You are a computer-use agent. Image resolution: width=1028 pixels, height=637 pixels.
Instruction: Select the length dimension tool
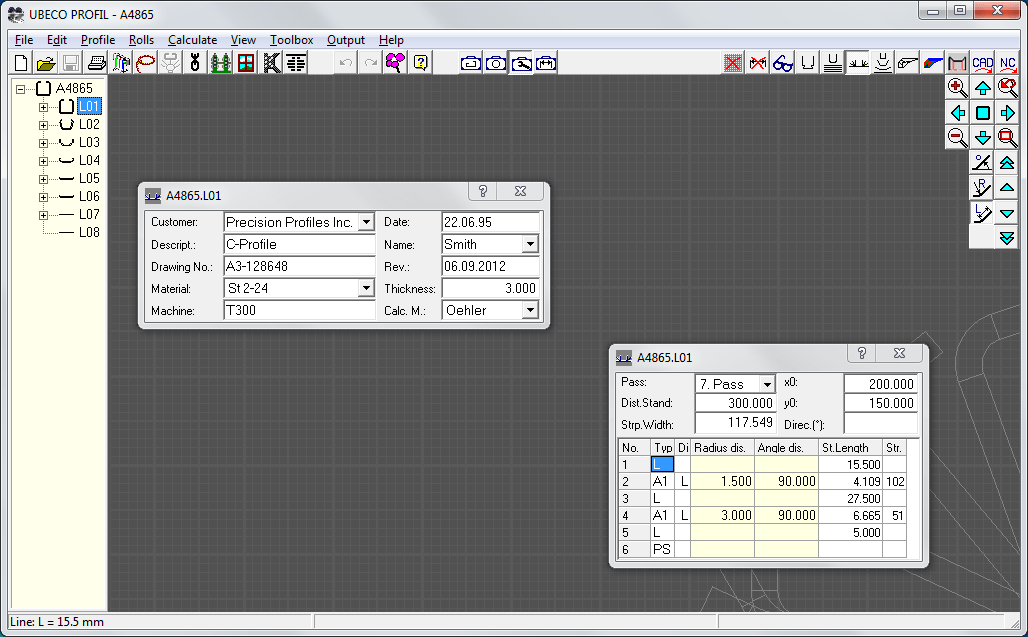point(982,212)
